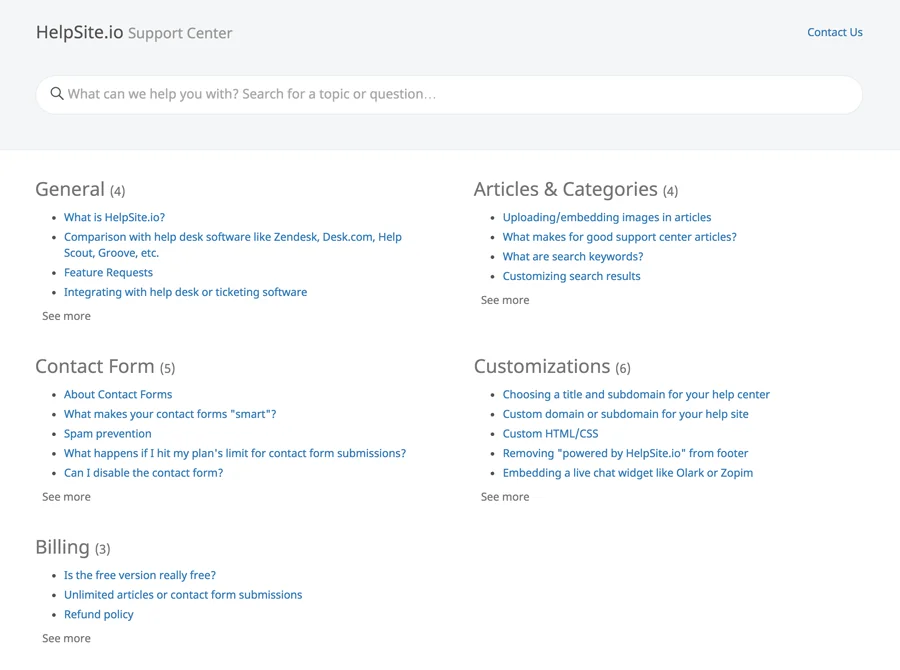Read the Spam prevention article

tap(107, 433)
